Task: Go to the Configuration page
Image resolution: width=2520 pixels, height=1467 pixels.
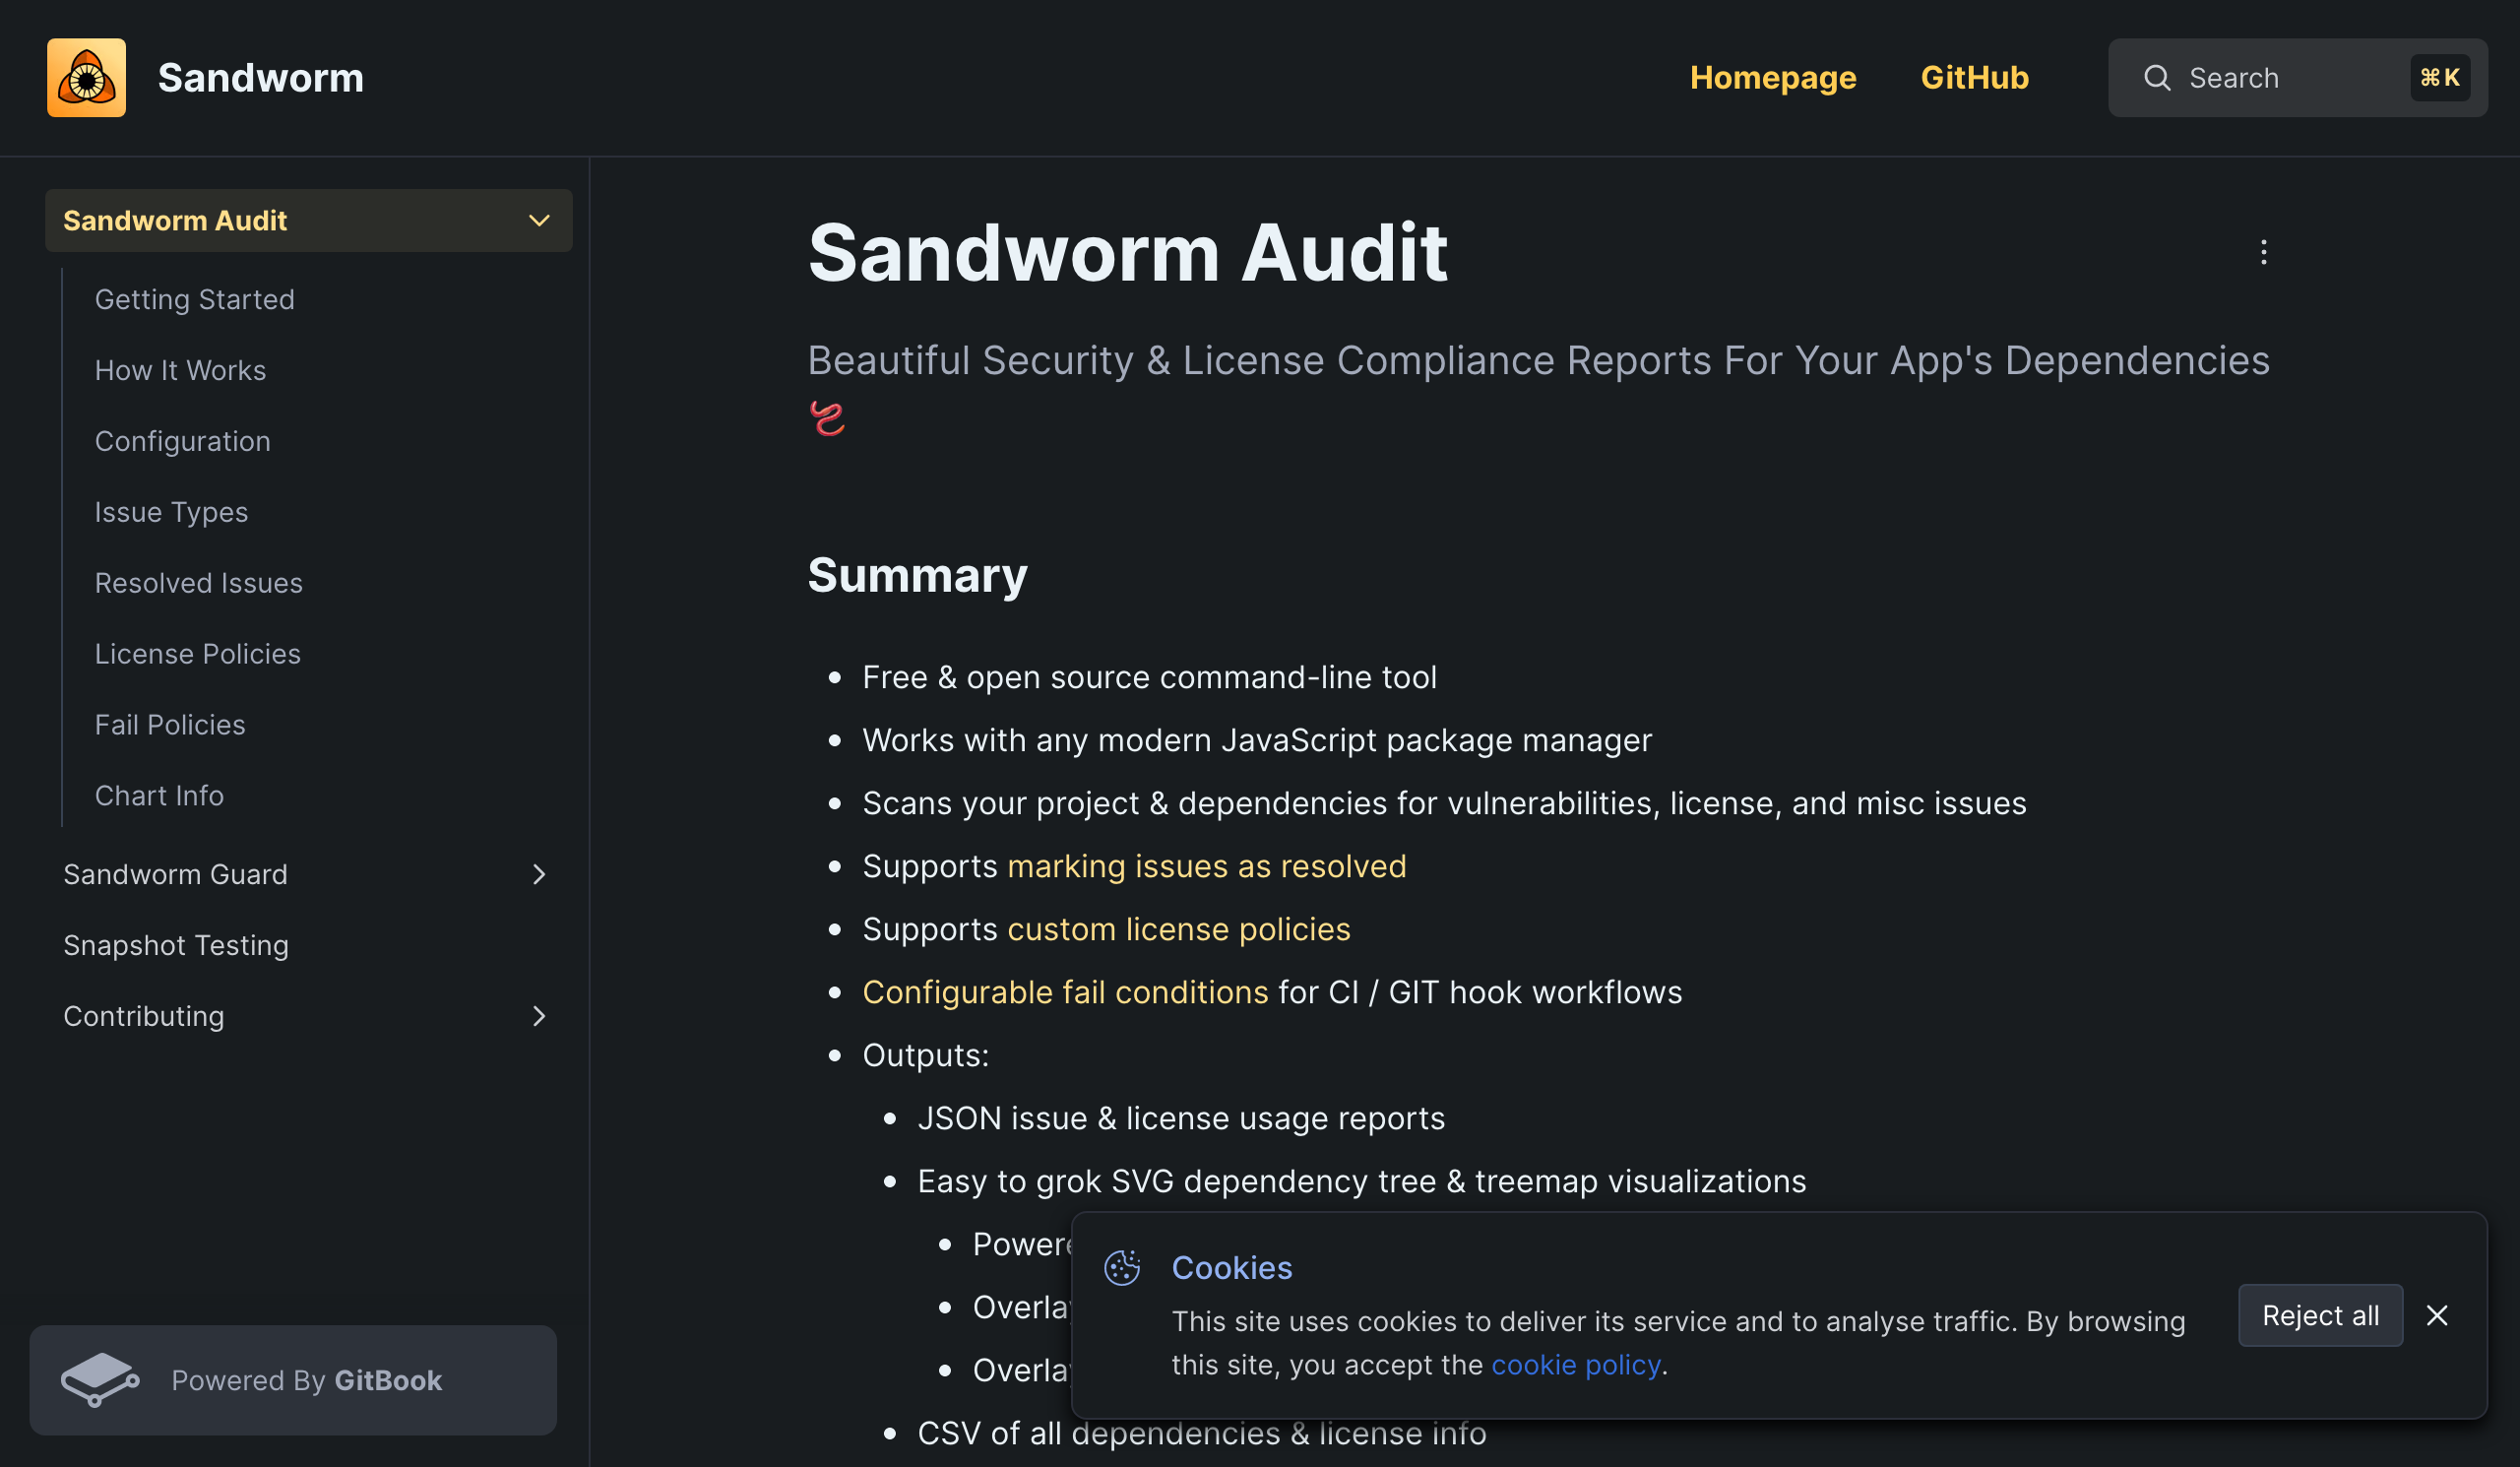Action: (x=183, y=442)
